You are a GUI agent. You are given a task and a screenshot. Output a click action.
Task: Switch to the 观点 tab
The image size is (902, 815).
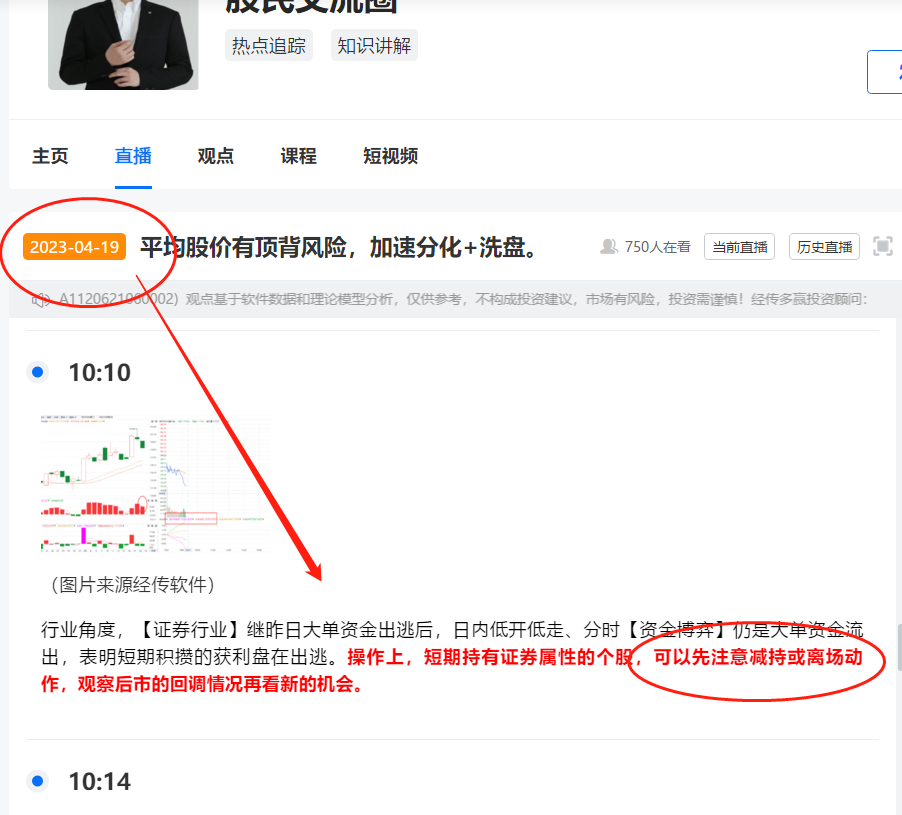tap(216, 156)
